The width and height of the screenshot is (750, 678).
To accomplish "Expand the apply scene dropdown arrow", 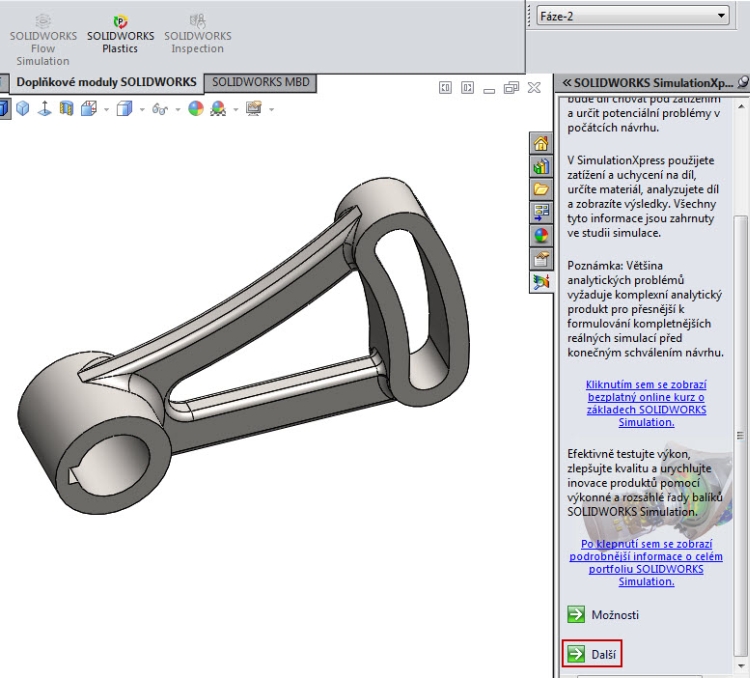I will click(x=235, y=110).
